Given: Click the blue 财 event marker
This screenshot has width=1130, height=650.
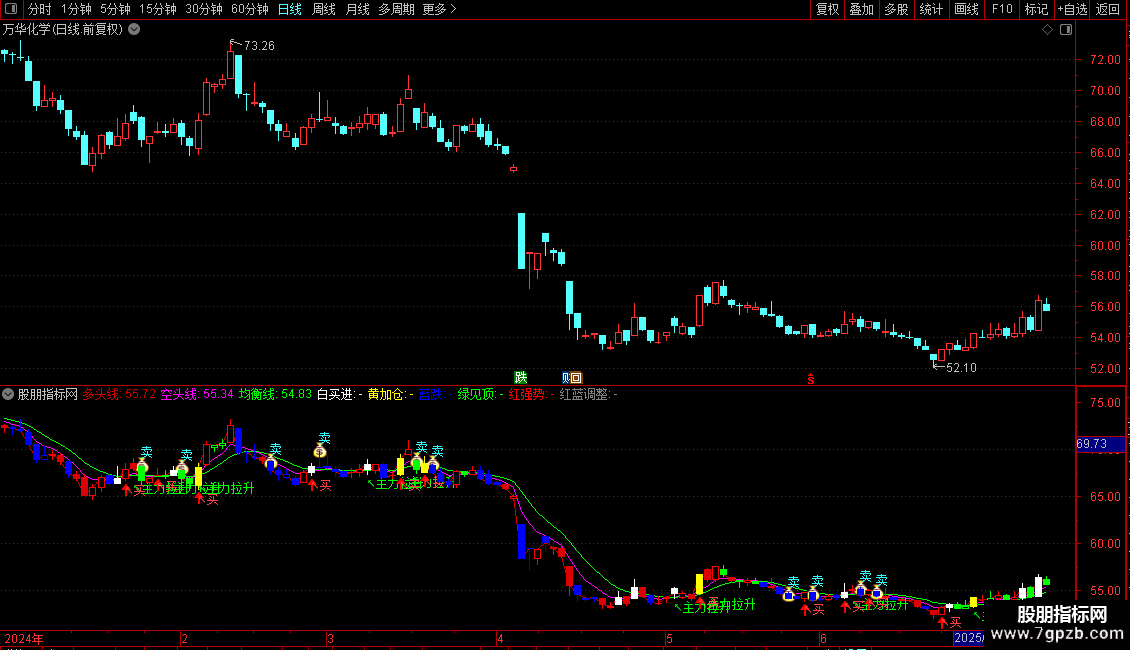Looking at the screenshot, I should 566,377.
